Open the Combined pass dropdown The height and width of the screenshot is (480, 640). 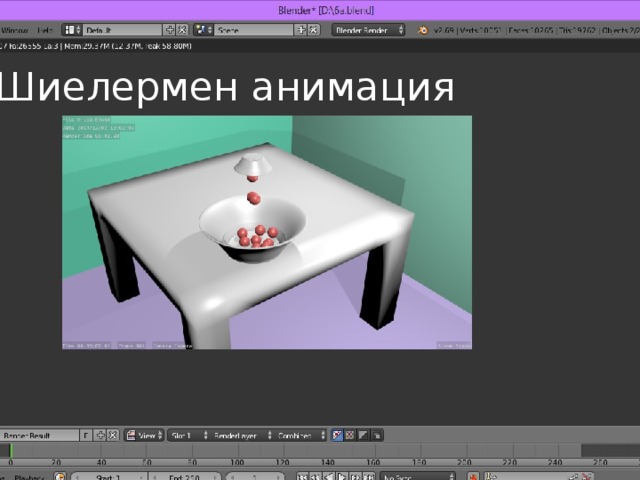coord(301,436)
